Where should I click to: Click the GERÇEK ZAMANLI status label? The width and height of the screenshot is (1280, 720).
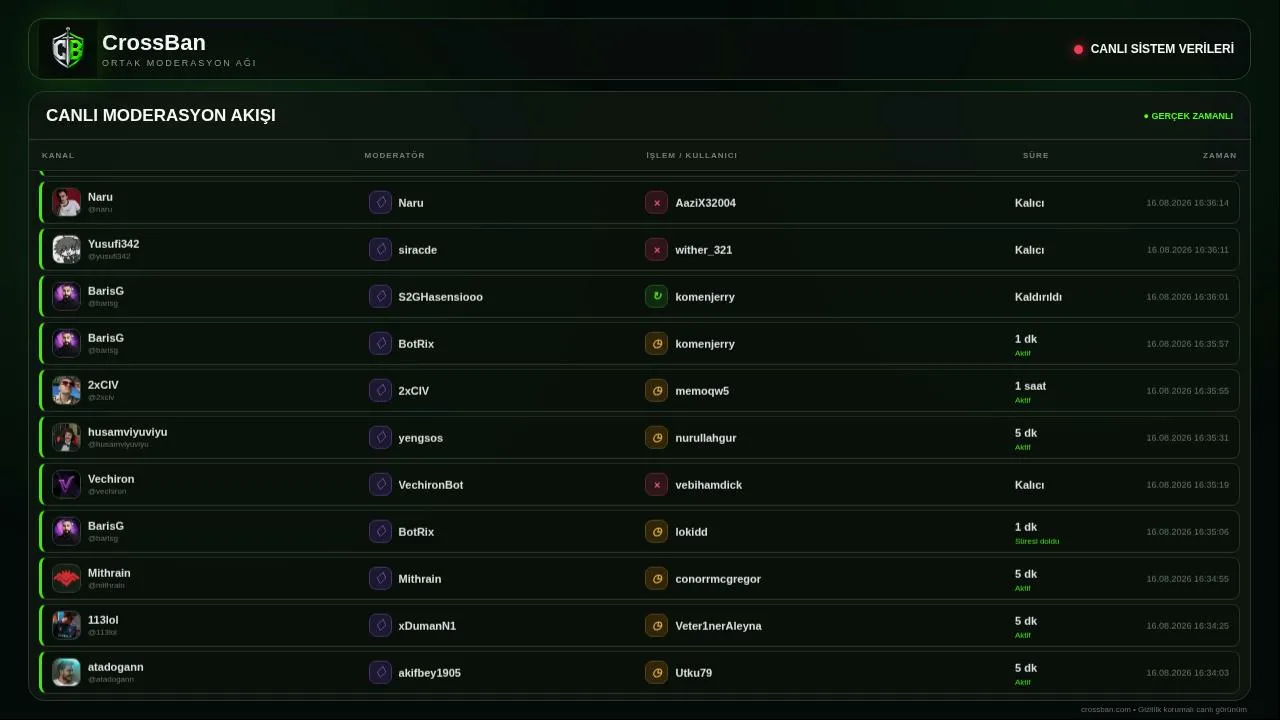[x=1188, y=116]
